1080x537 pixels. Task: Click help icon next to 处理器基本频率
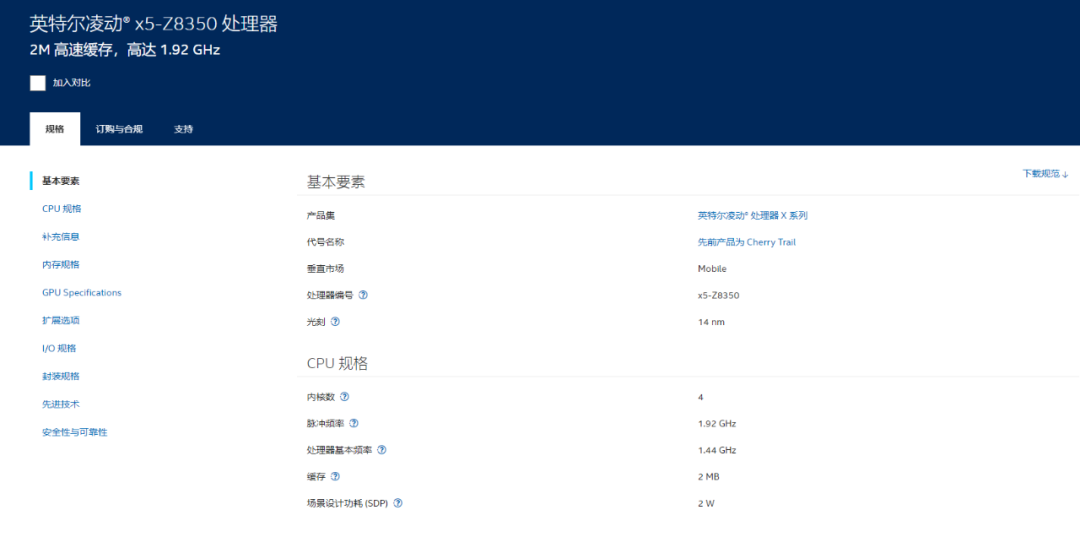(382, 450)
